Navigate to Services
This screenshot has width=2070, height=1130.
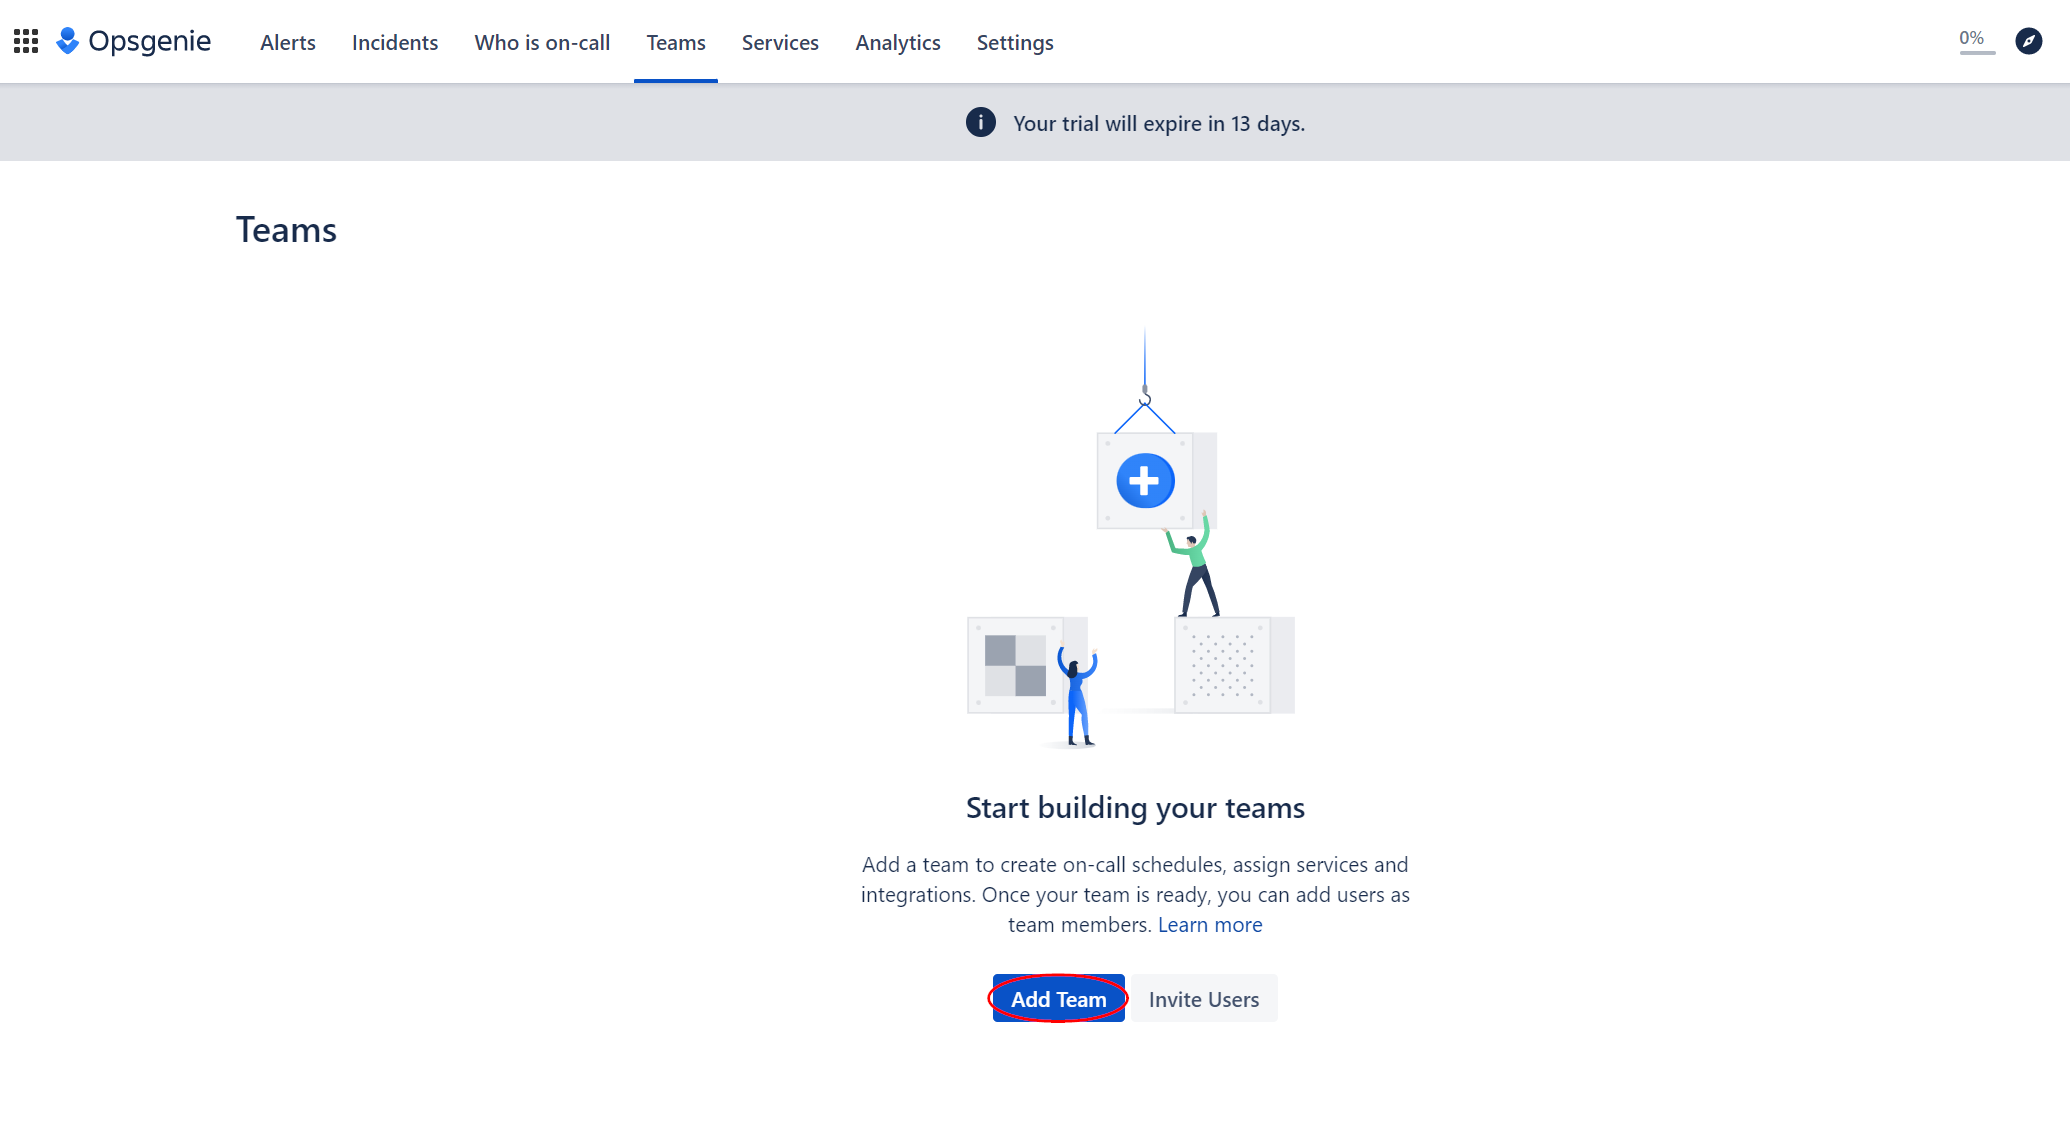[x=779, y=42]
